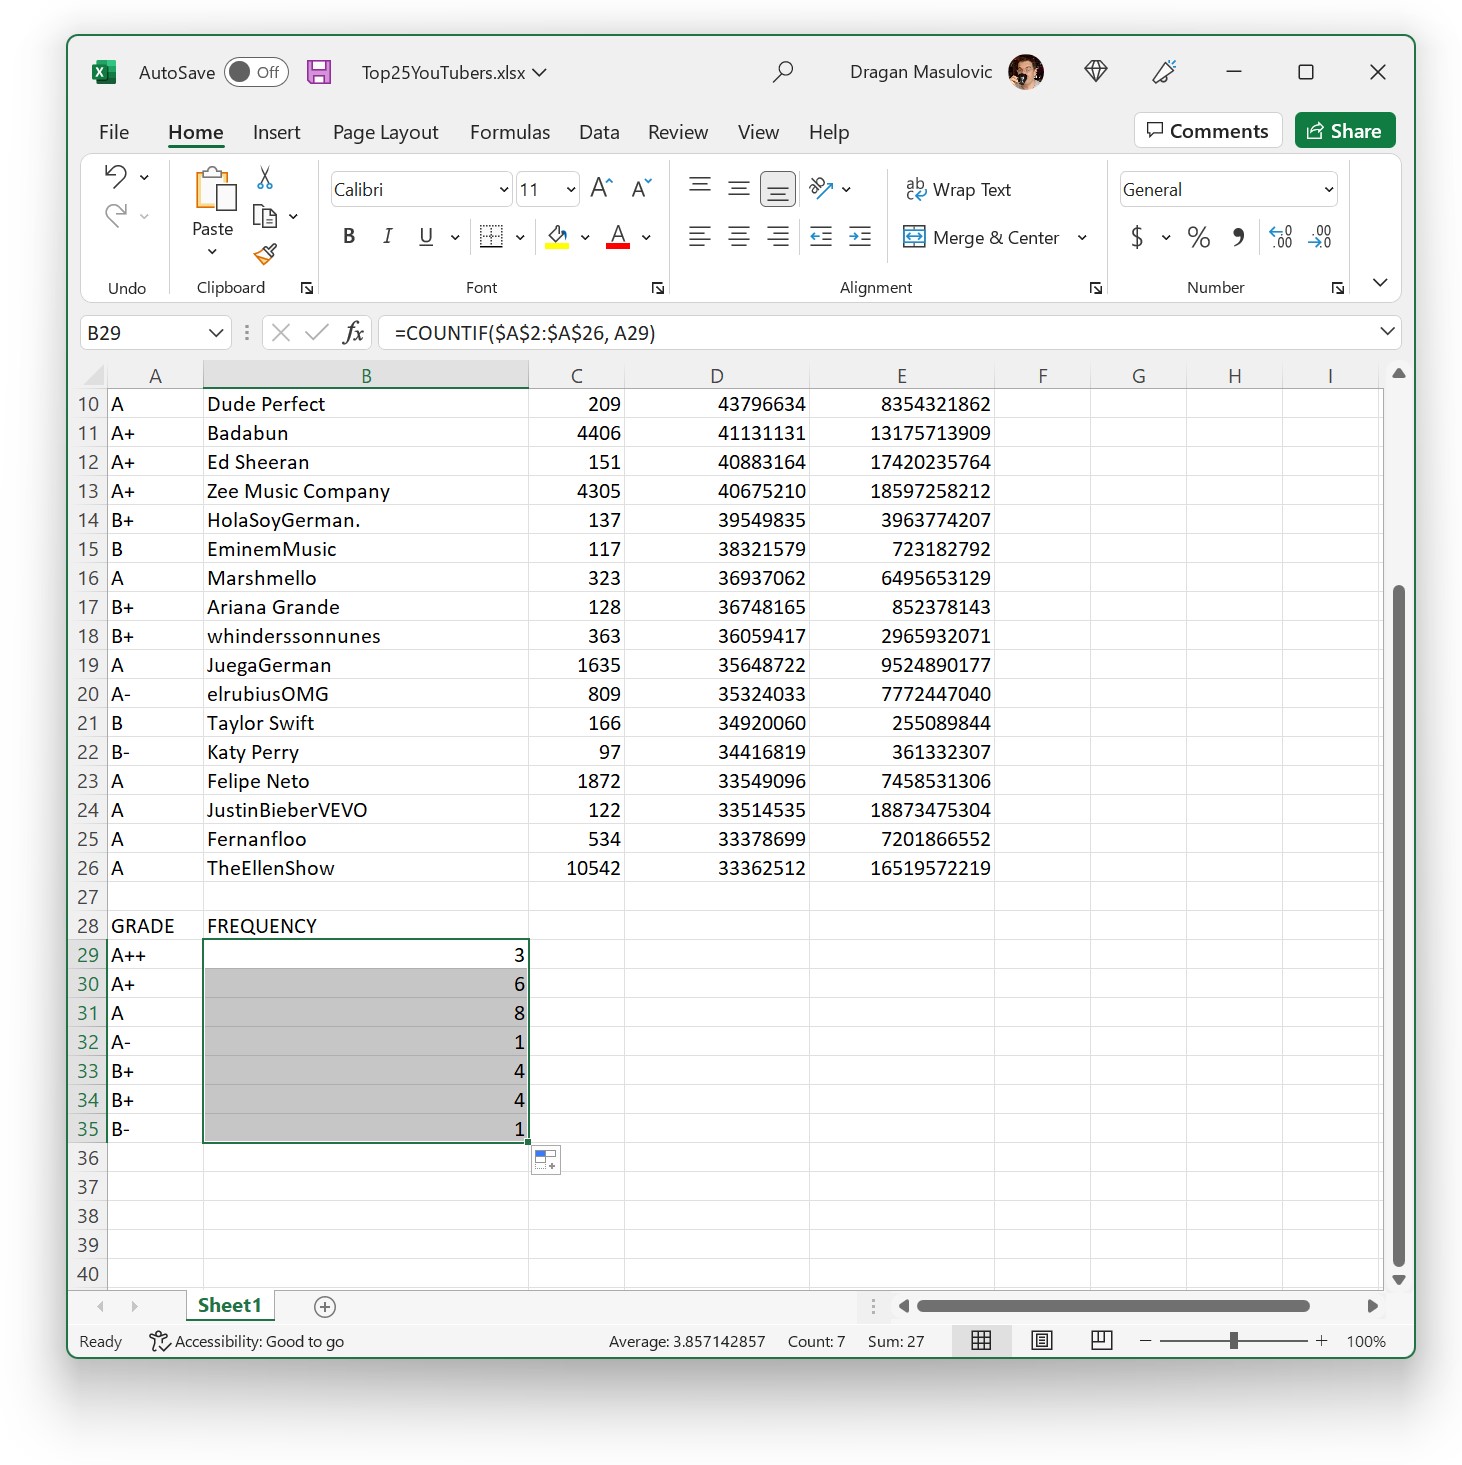Expand the formula bar
The image size is (1462, 1465).
point(1387,331)
